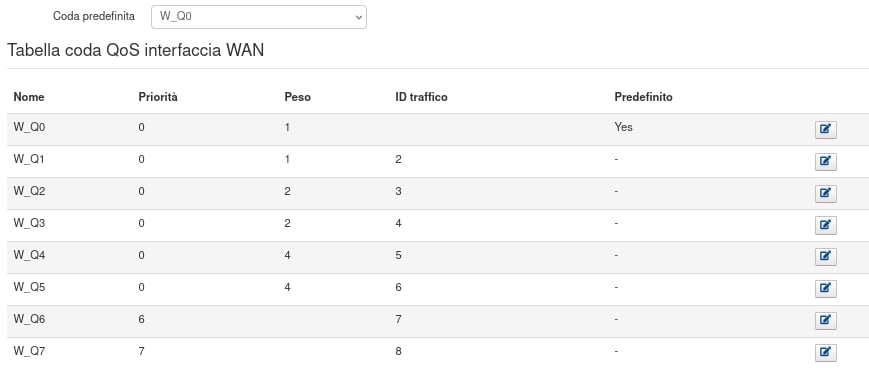Open the Coda predefinita dropdown

click(x=259, y=17)
